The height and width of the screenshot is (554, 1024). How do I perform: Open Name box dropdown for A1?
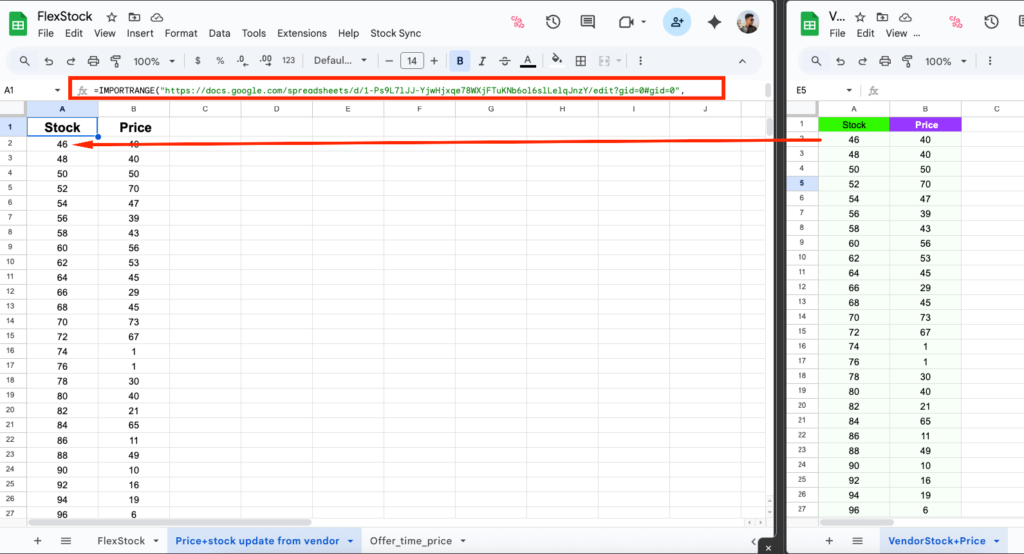pyautogui.click(x=57, y=90)
